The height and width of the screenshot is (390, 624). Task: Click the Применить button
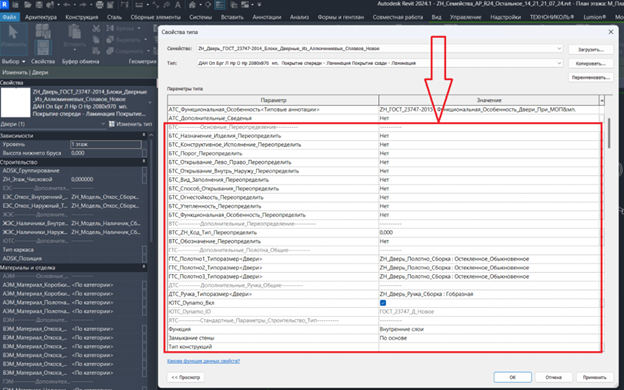click(594, 377)
